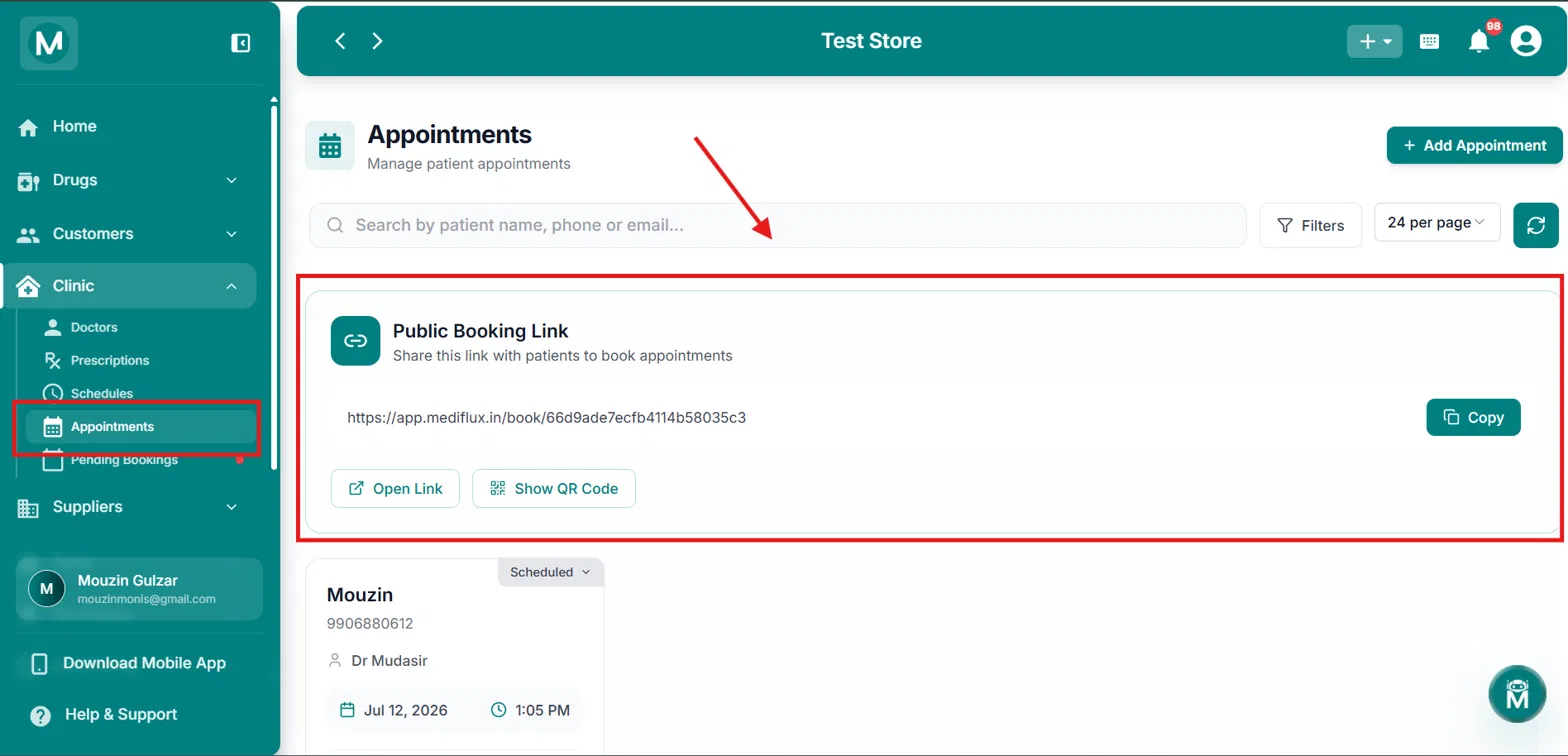Click Show QR Code button
This screenshot has height=756, width=1568.
point(554,488)
